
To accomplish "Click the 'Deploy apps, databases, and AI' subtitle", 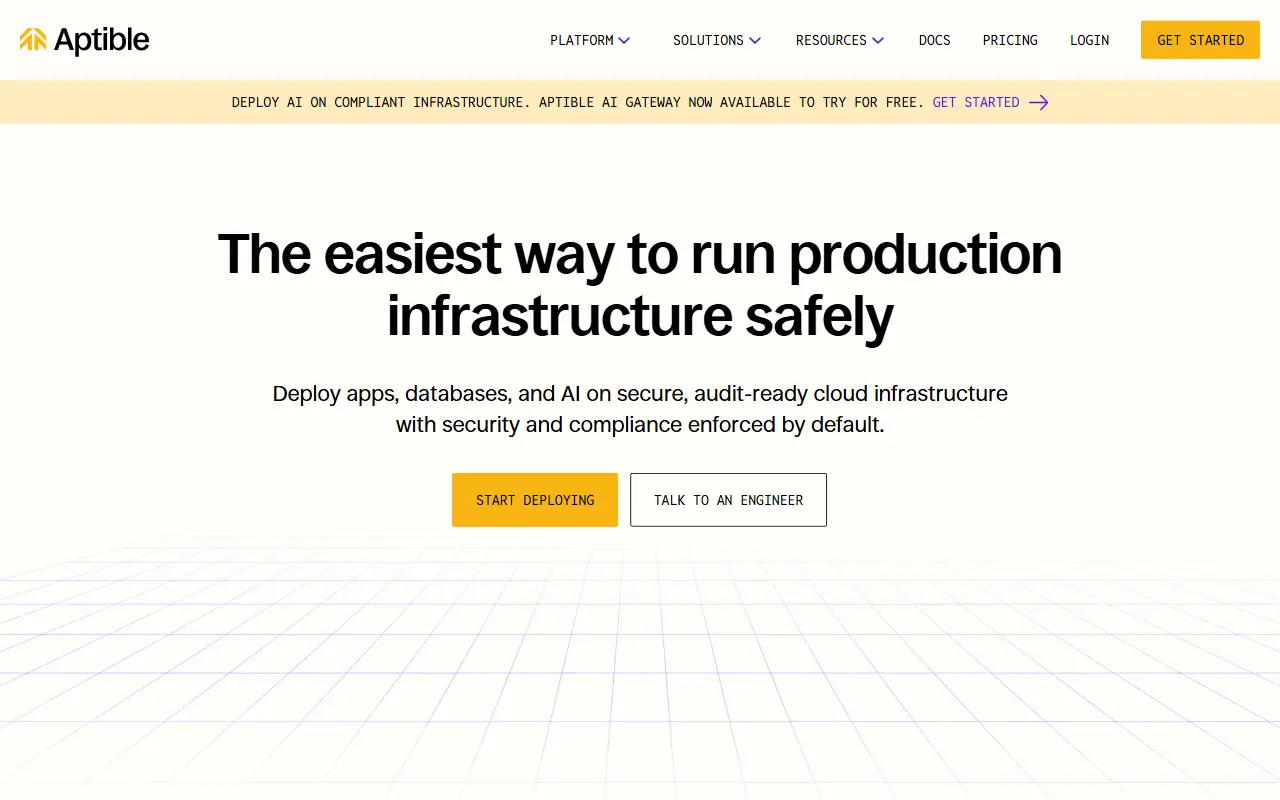I will tap(640, 409).
